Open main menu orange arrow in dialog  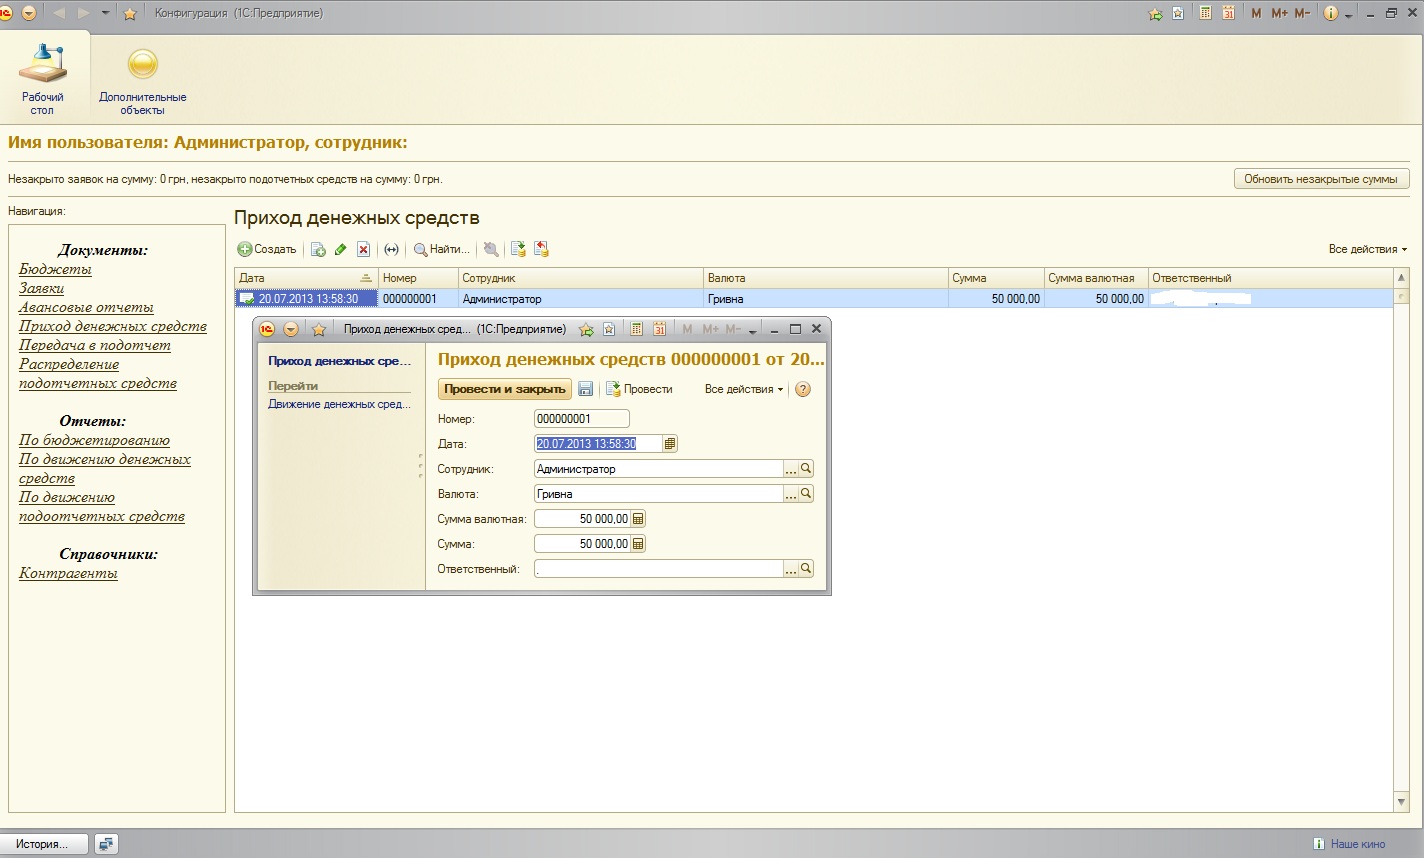(291, 329)
